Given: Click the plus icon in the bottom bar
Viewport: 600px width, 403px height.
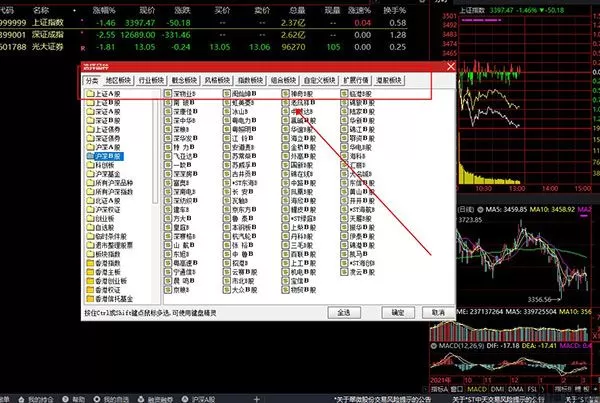Looking at the screenshot, I should [x=256, y=399].
